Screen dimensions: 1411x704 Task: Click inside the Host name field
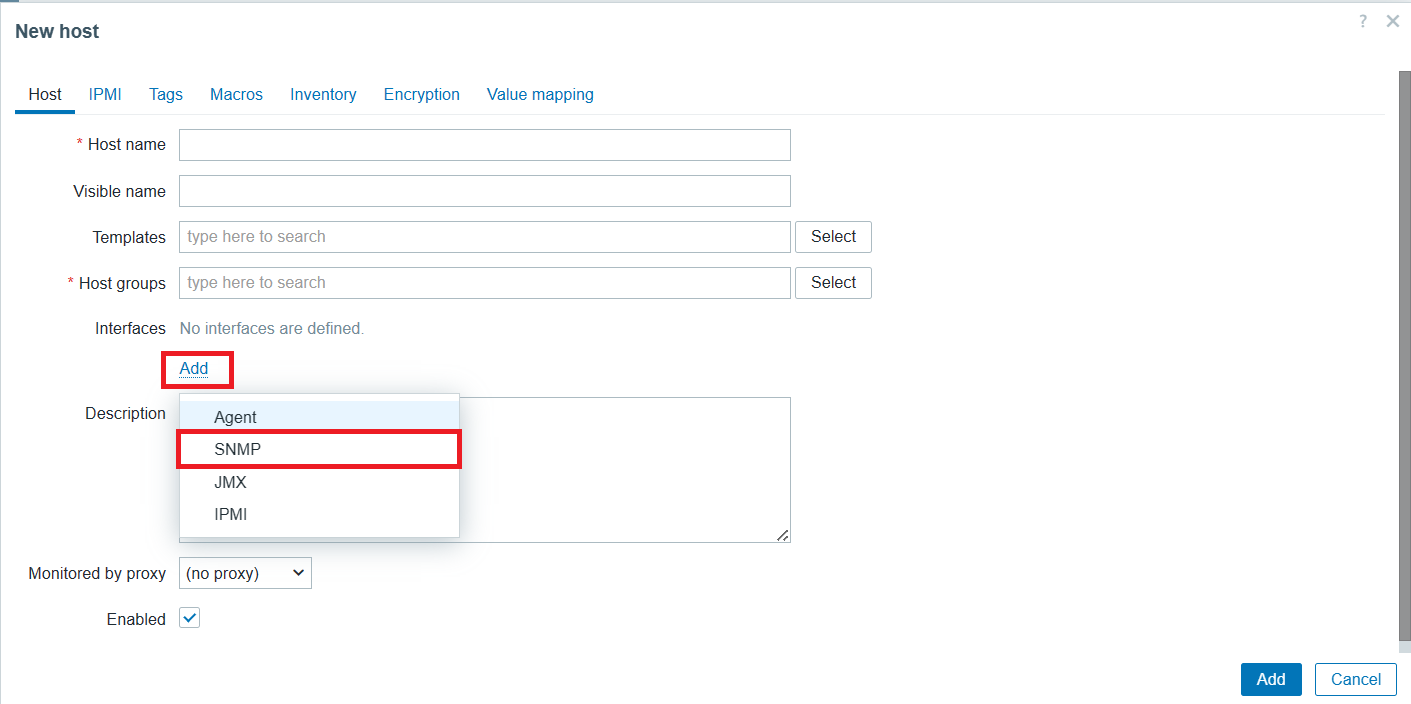pos(484,144)
